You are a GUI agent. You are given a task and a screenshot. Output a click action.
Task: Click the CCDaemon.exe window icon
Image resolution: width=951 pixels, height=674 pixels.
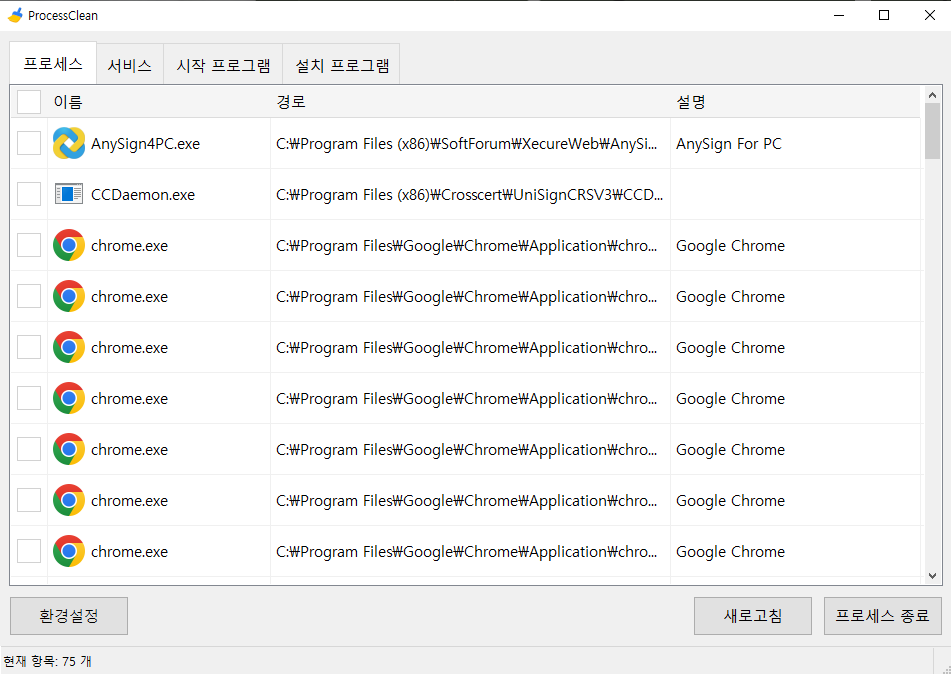point(69,195)
